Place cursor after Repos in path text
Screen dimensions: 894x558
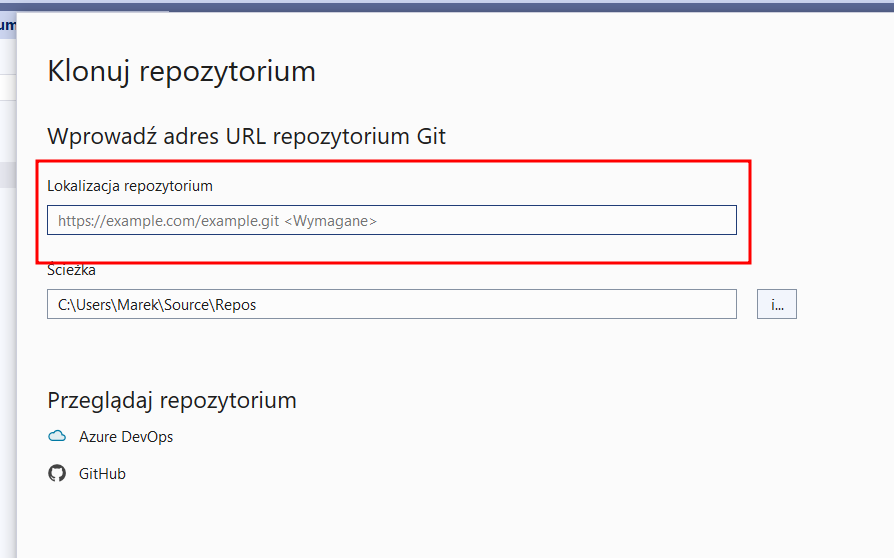[x=258, y=305]
